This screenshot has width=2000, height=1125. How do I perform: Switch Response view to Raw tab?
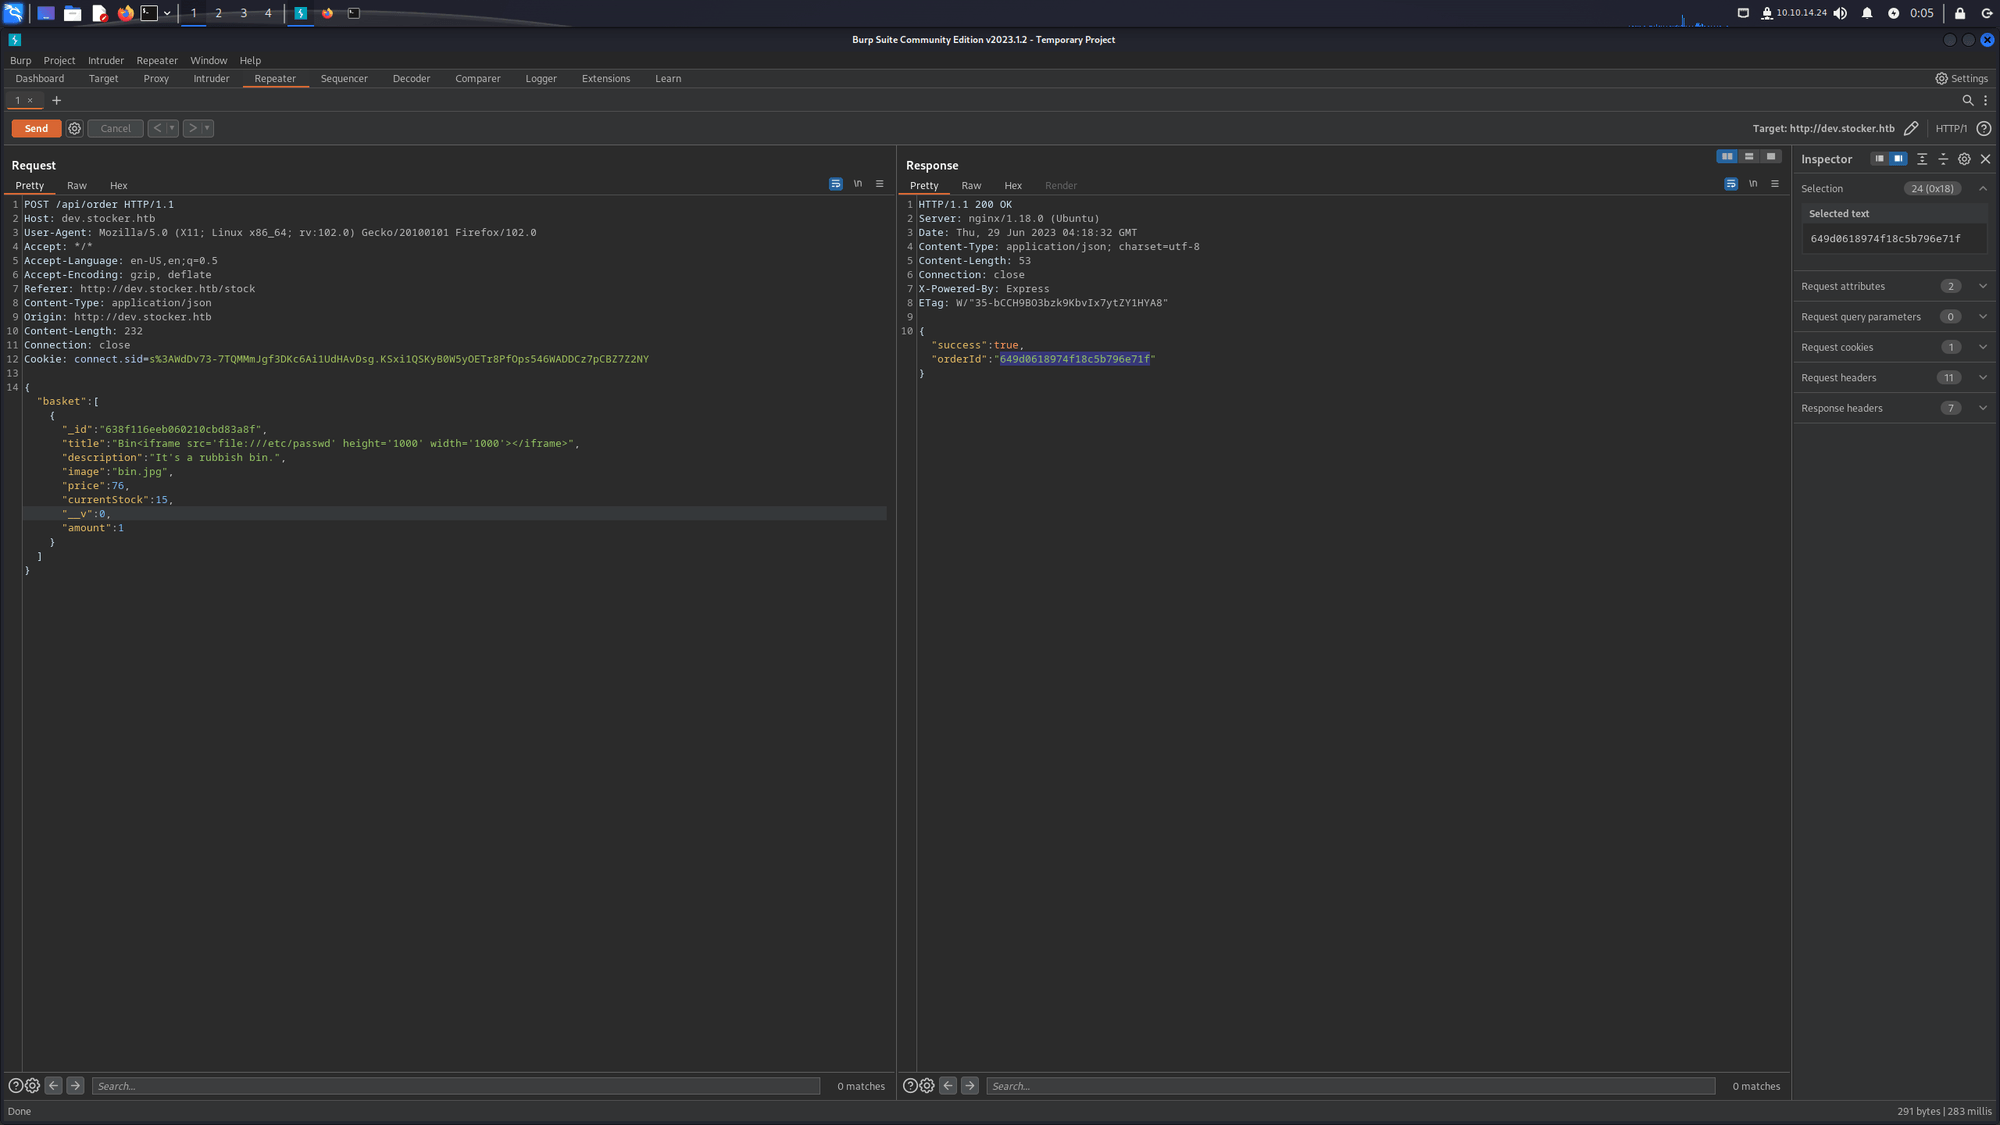tap(971, 185)
